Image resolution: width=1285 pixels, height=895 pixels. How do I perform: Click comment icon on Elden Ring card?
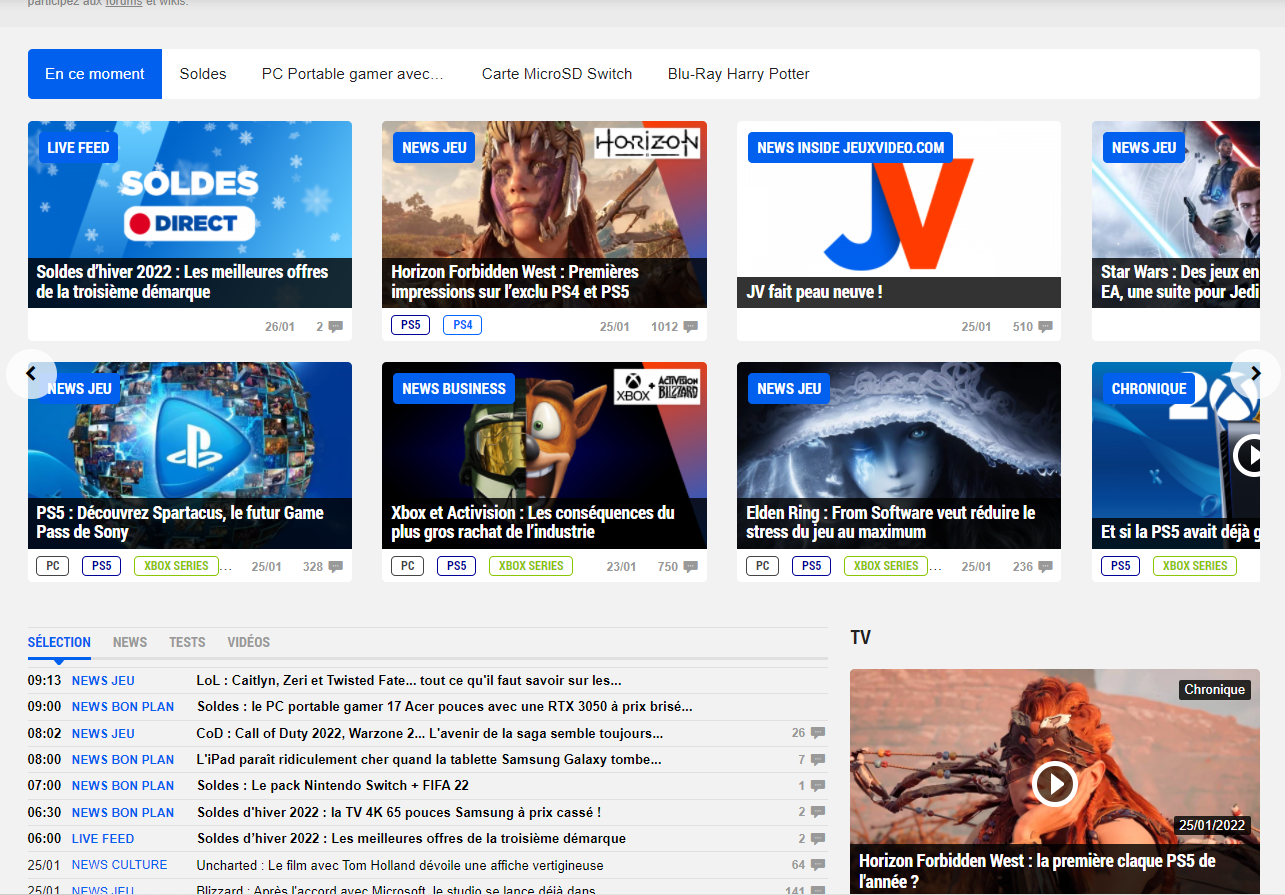click(x=1045, y=567)
